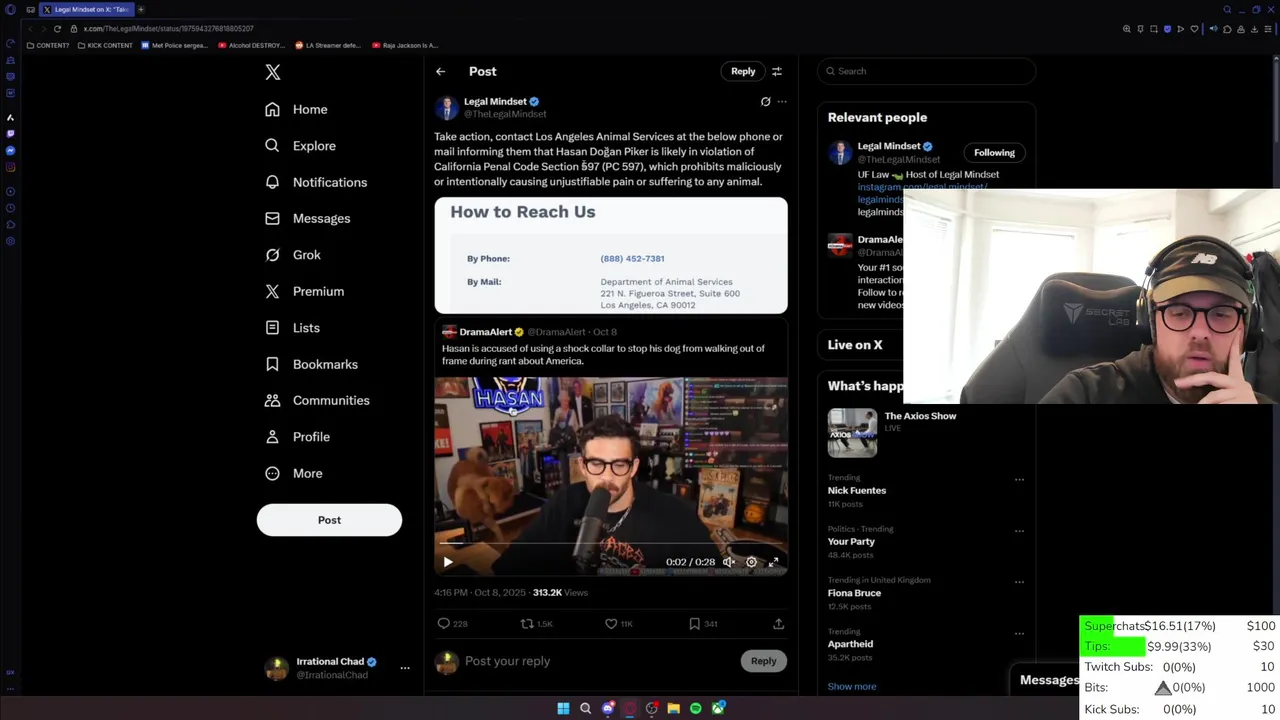Open more options on Legal Mindset post
Viewport: 1280px width, 720px height.
point(782,101)
